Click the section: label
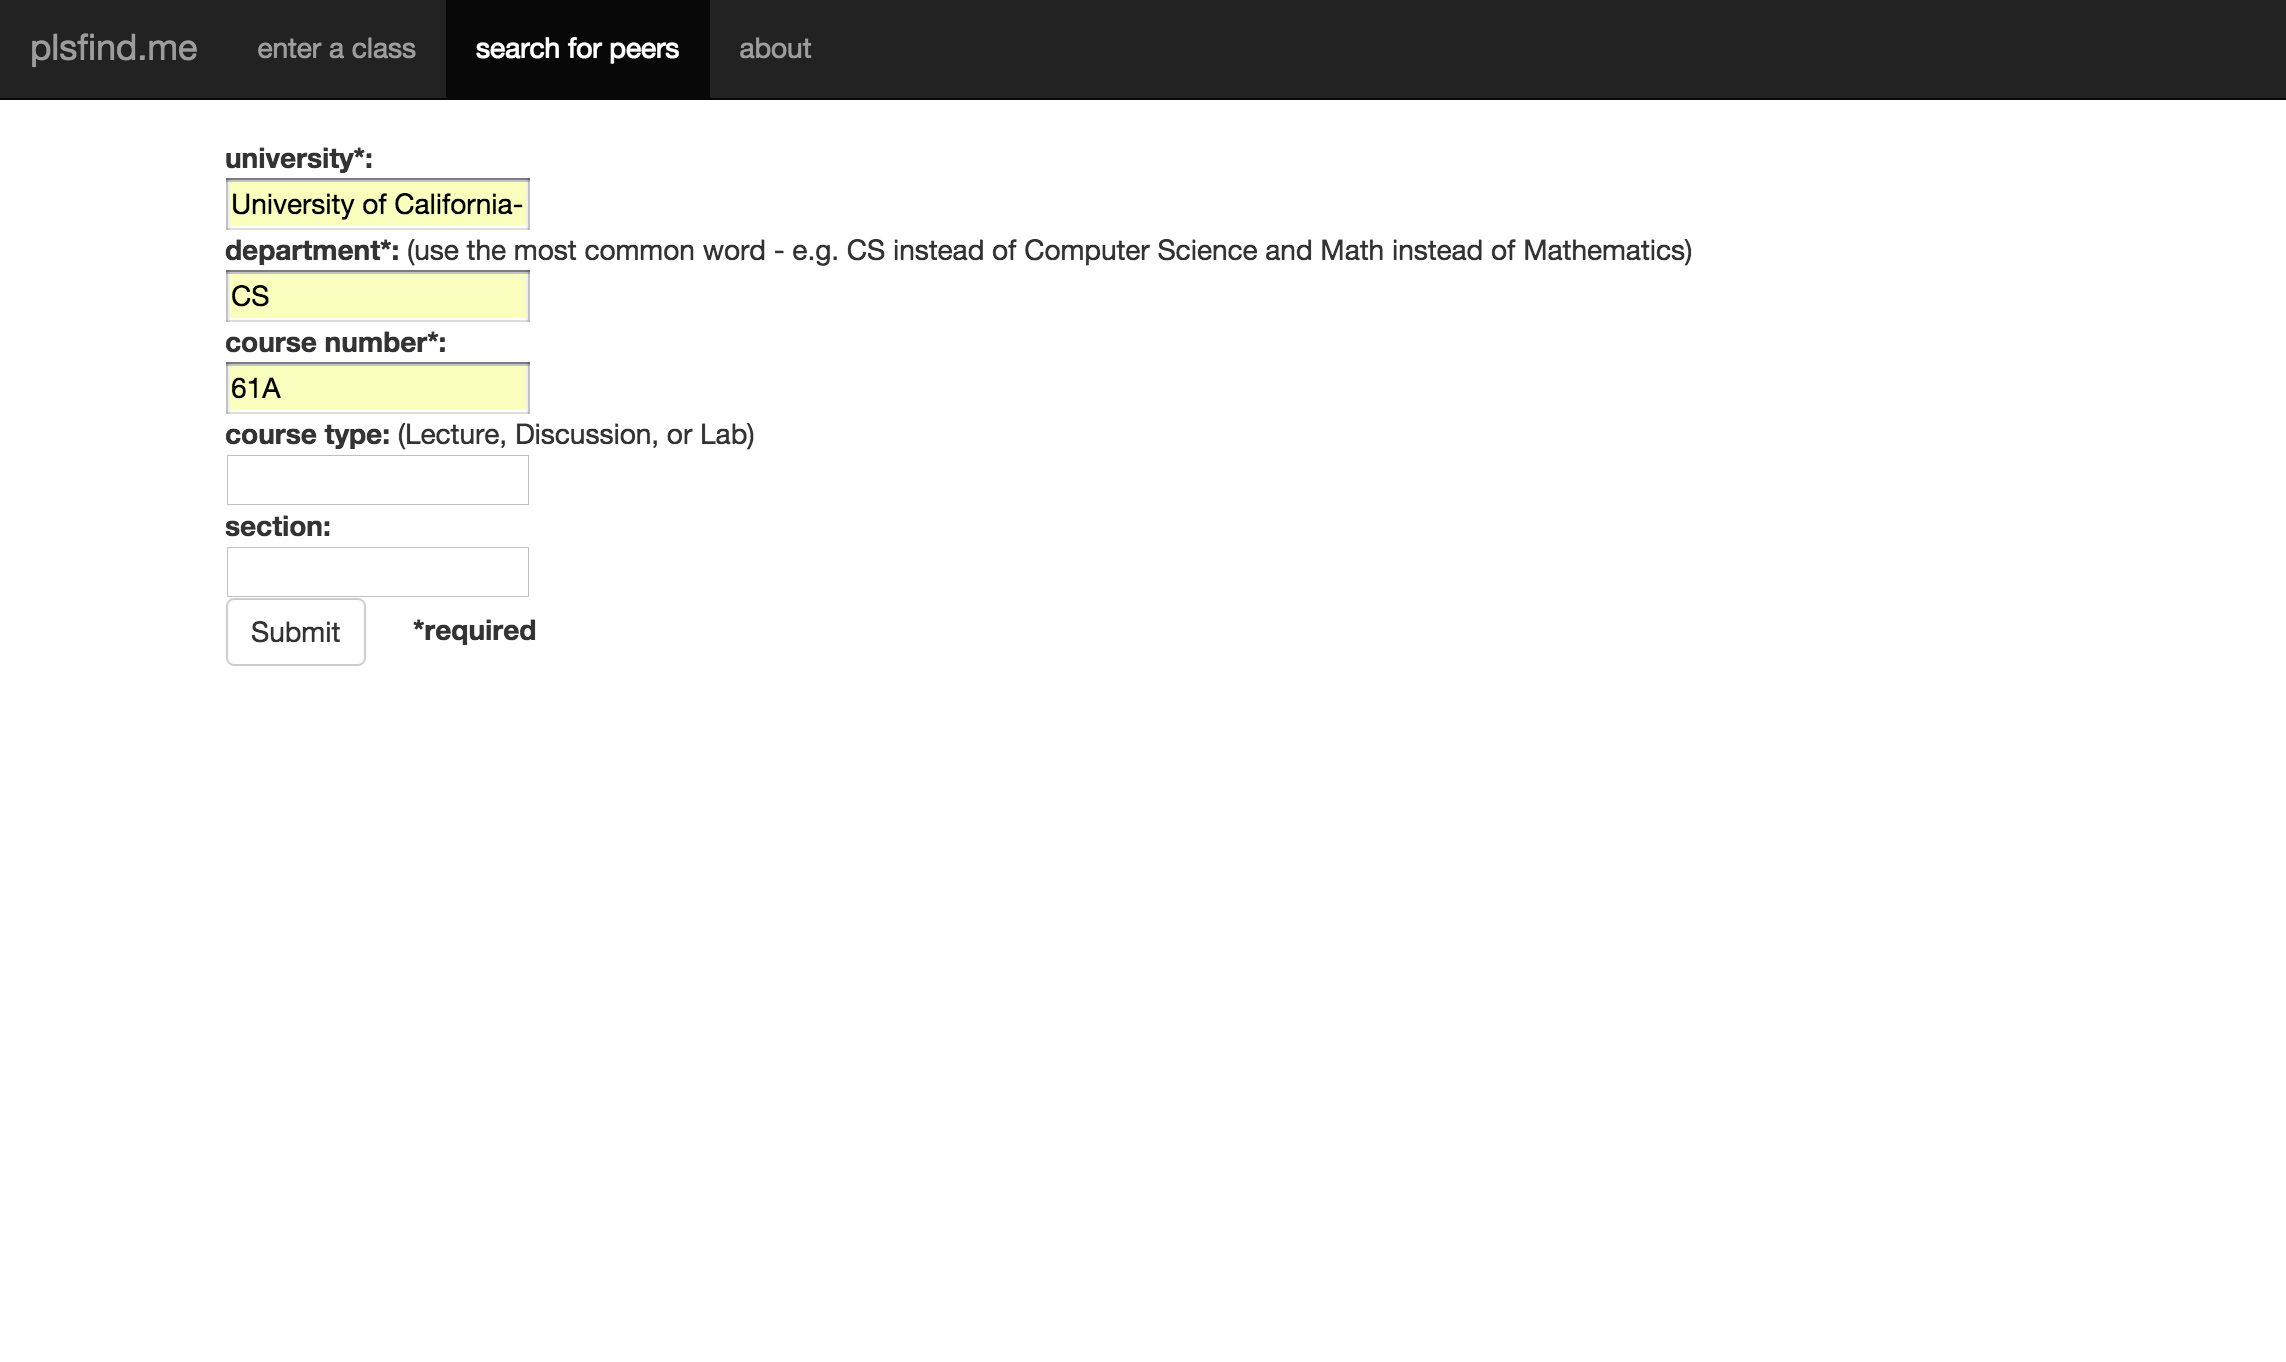 277,527
